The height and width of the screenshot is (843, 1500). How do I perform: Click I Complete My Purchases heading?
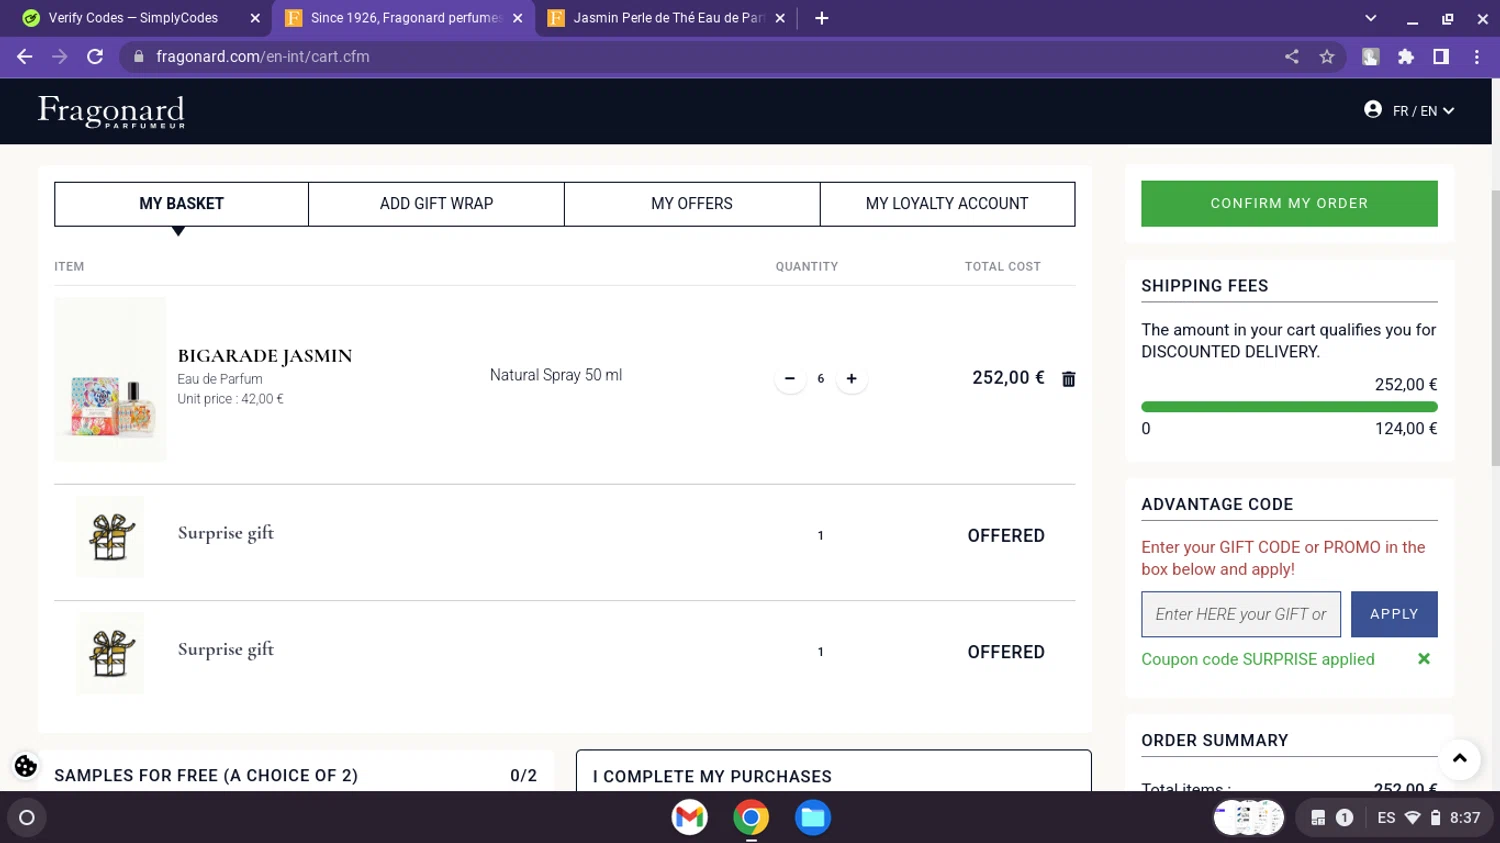pyautogui.click(x=712, y=777)
